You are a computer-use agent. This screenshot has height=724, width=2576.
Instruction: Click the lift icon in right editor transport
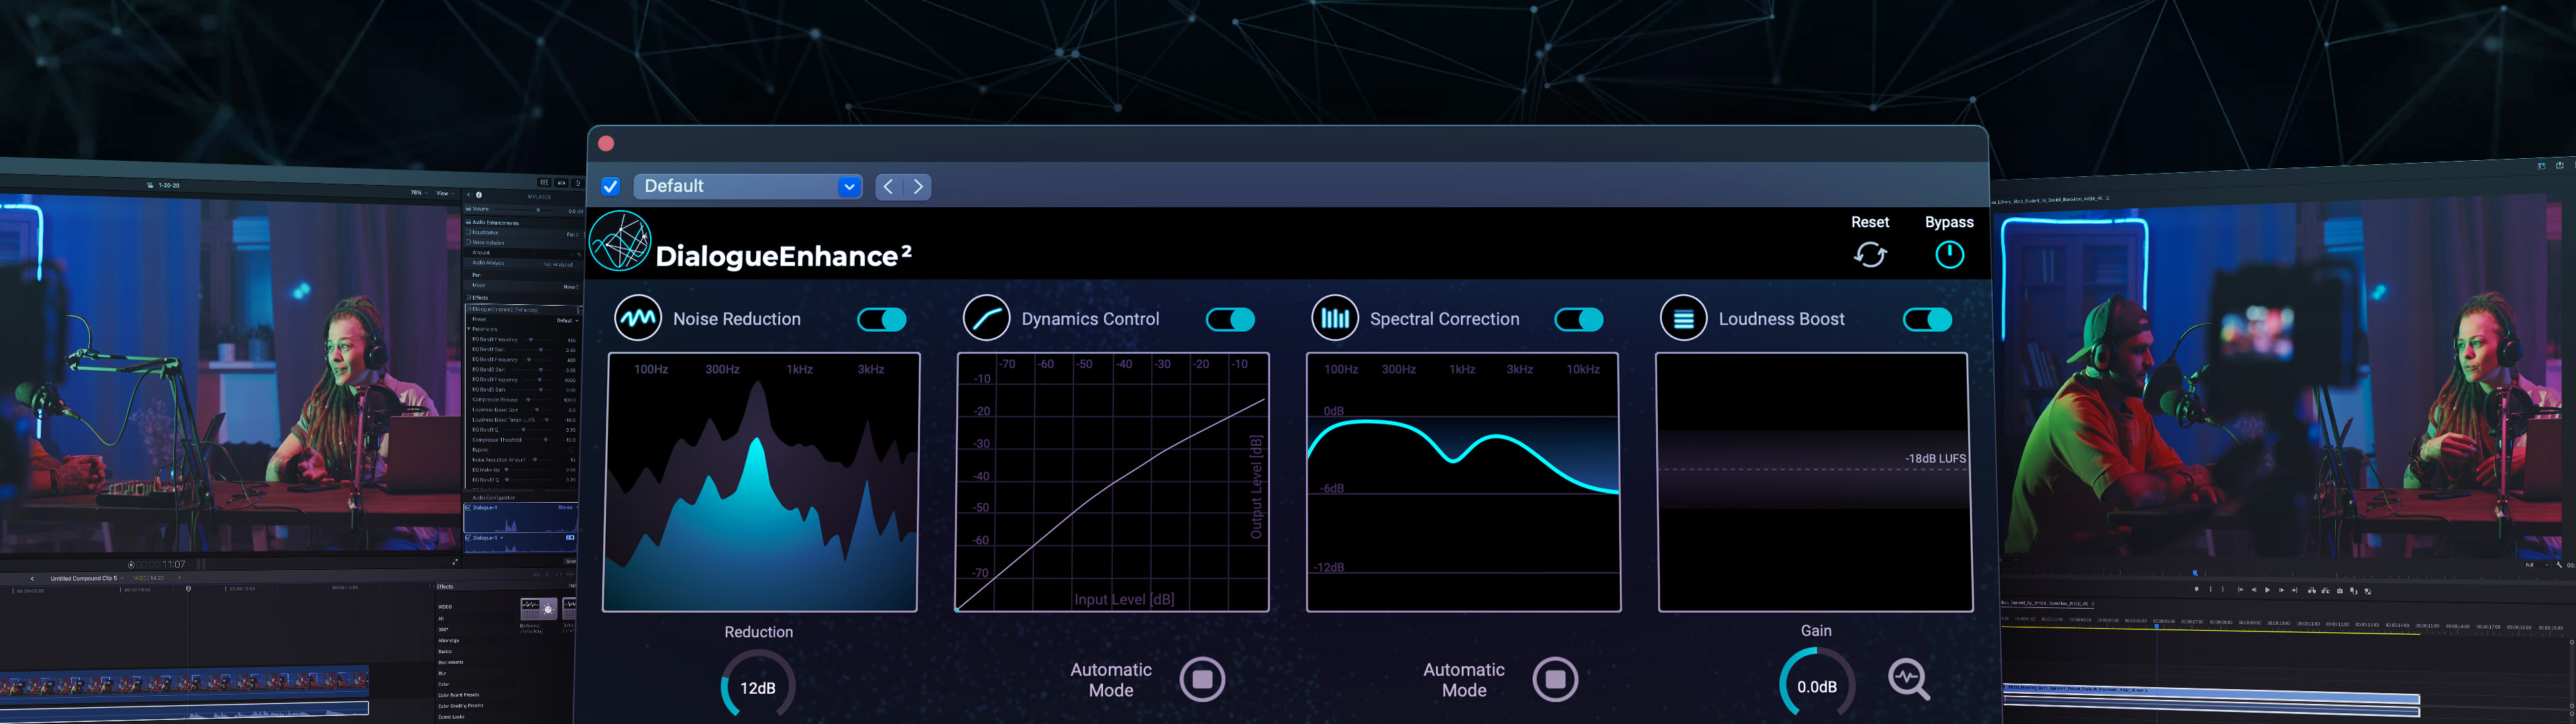[x=2312, y=591]
